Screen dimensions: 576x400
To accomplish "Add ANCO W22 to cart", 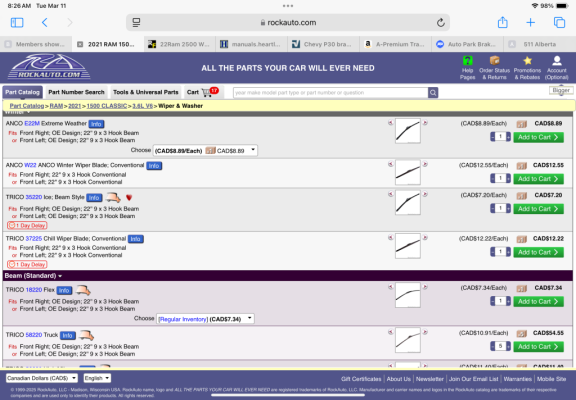I will tap(538, 179).
